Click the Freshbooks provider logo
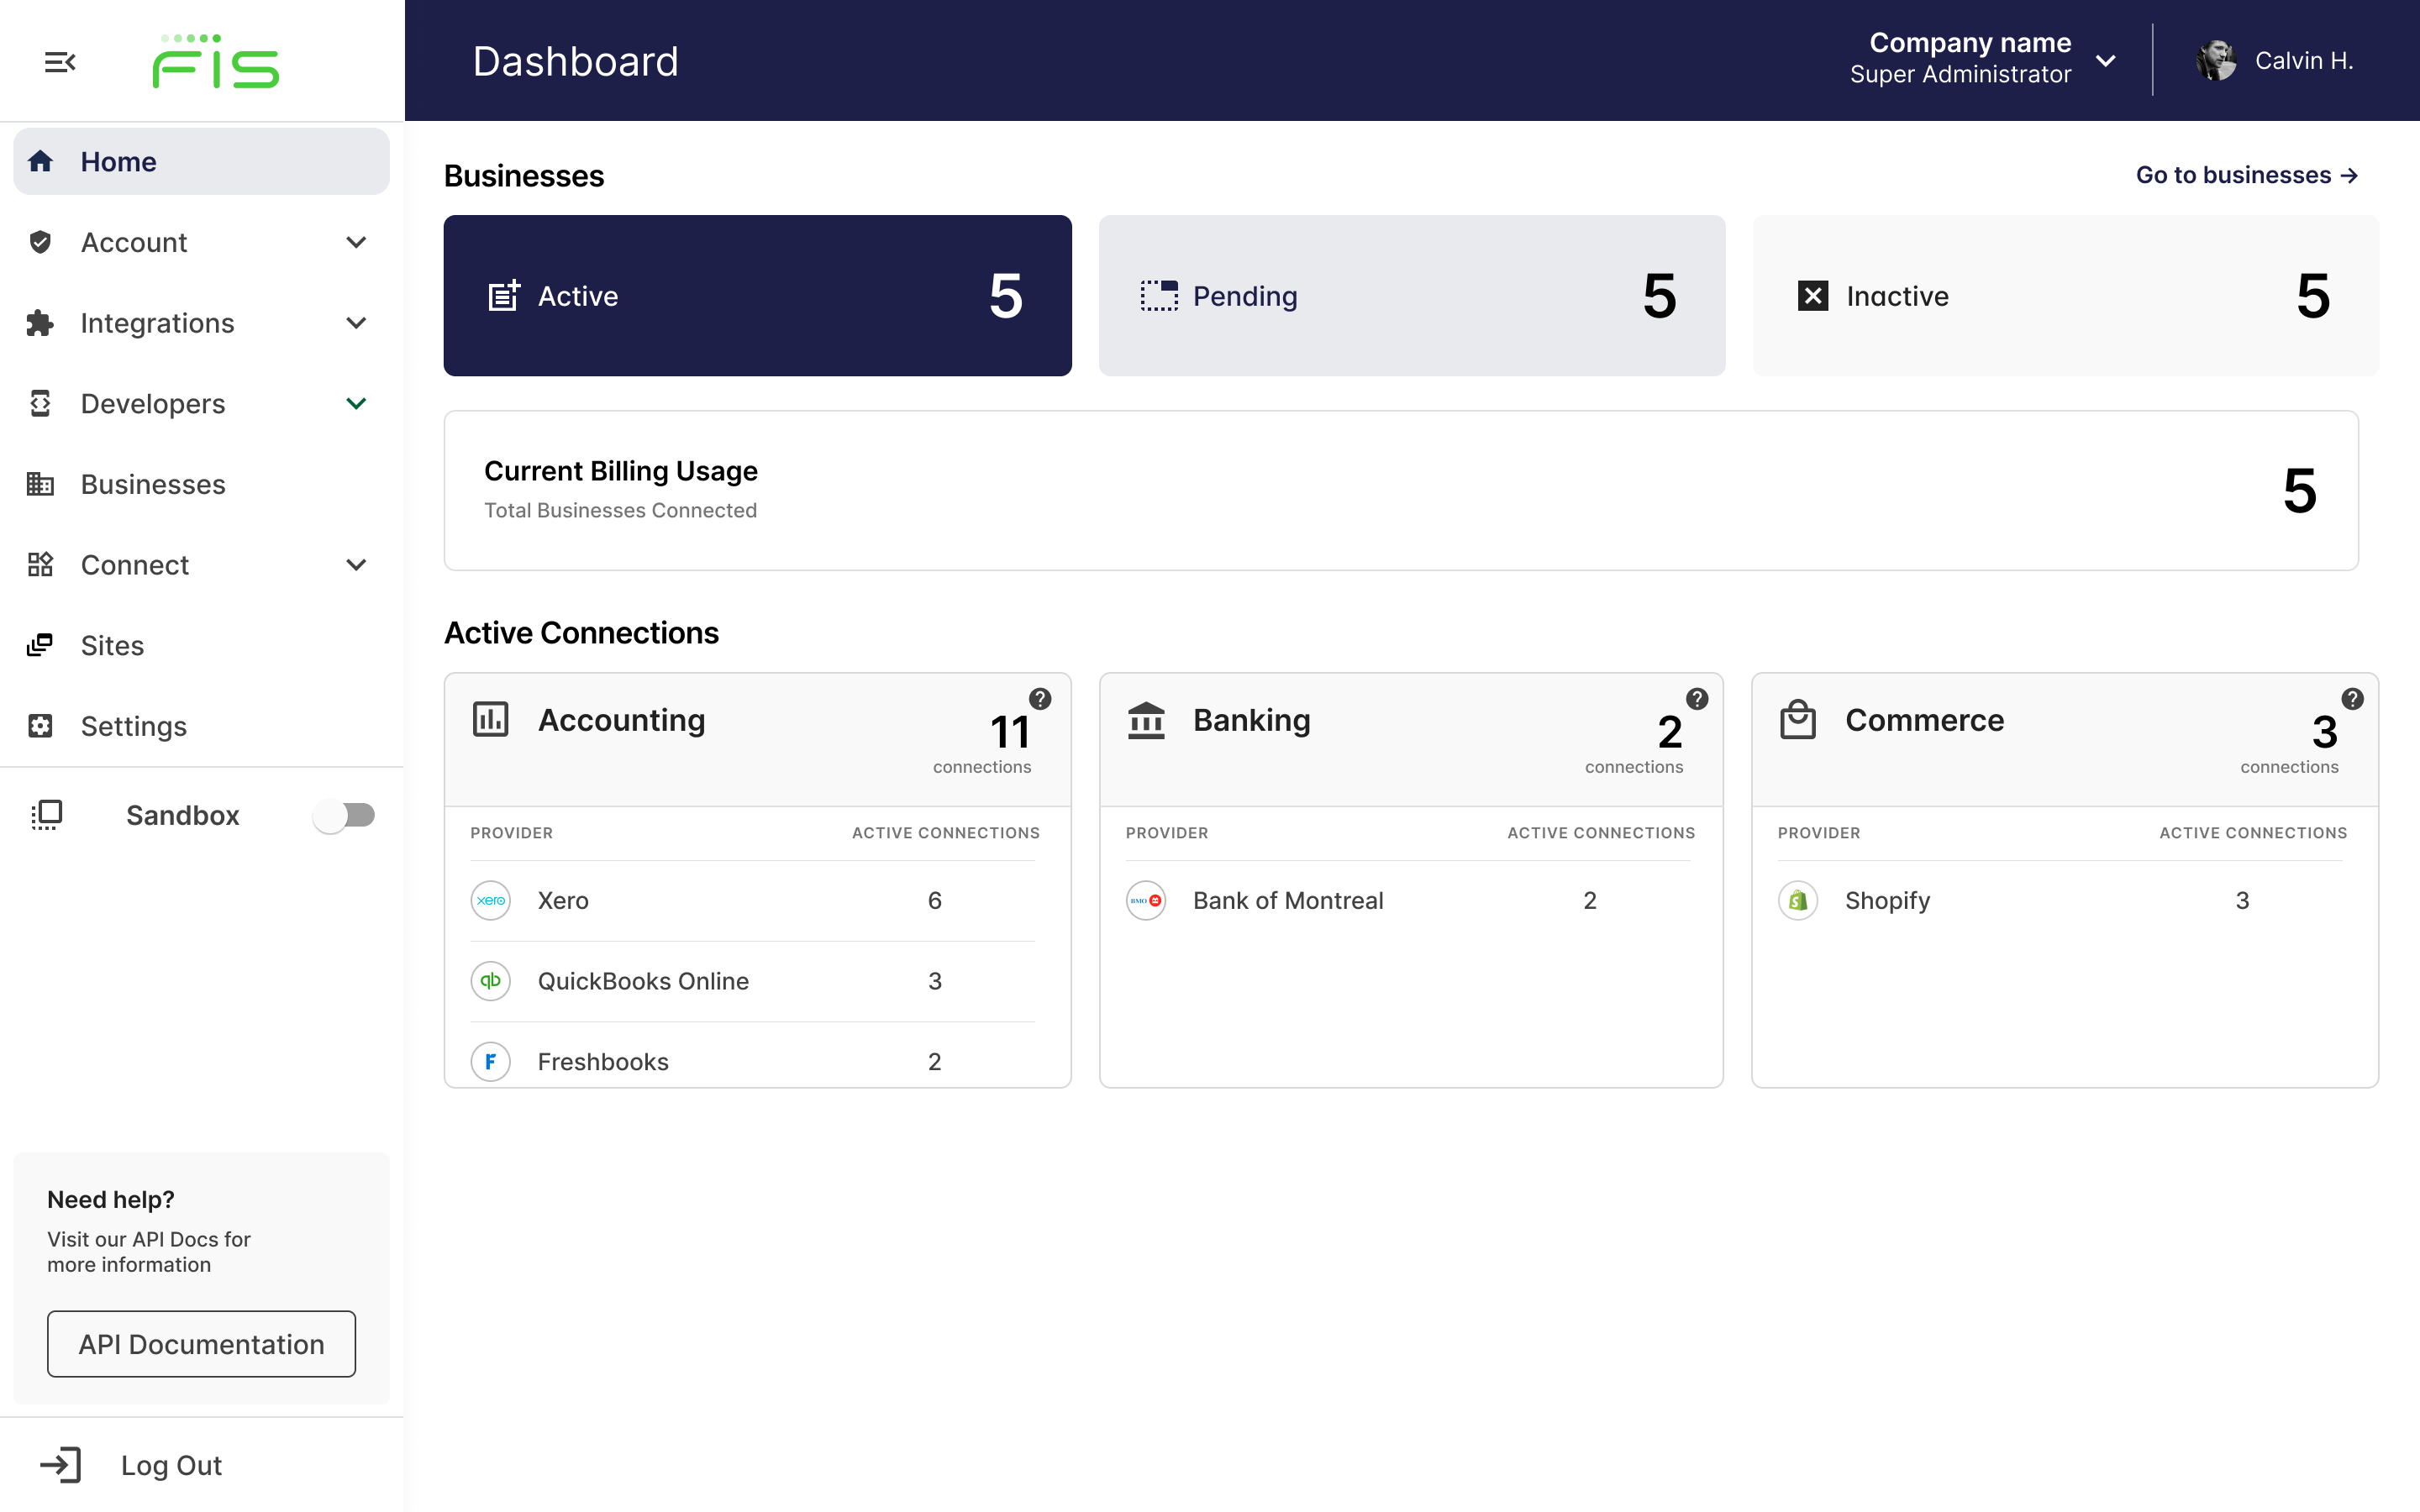 pos(490,1061)
